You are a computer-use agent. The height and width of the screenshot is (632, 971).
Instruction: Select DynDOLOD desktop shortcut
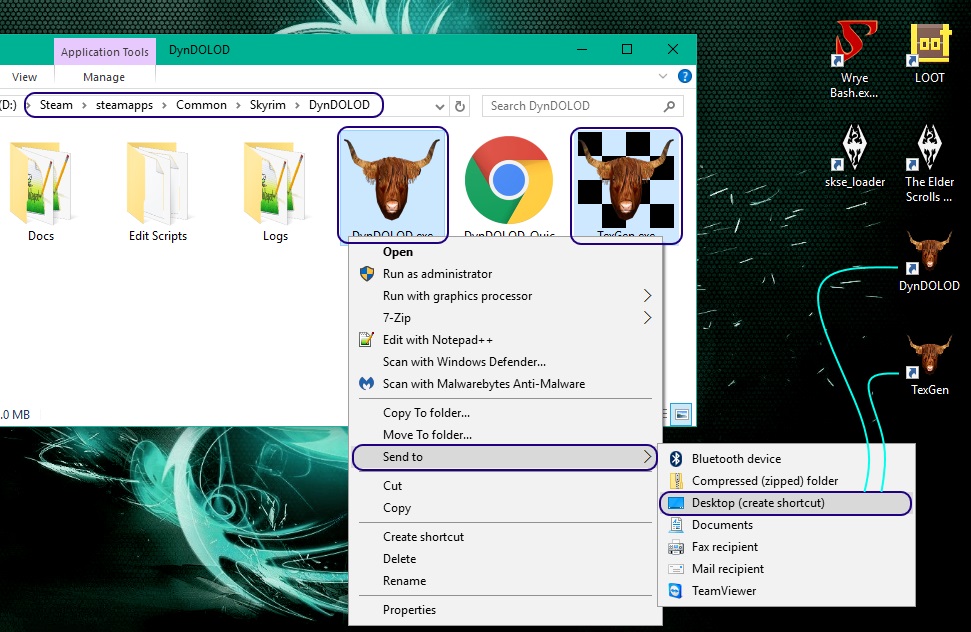[929, 261]
